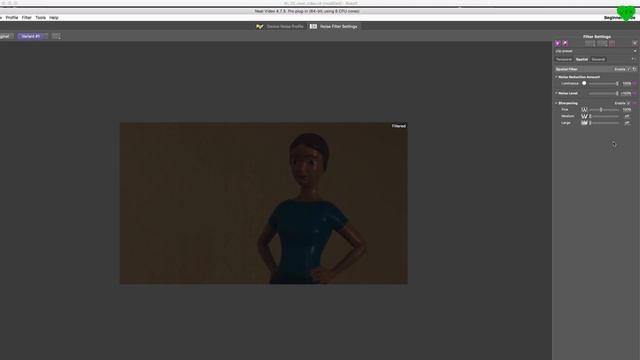Click the add variant icon beside Variant #1

tap(56, 36)
